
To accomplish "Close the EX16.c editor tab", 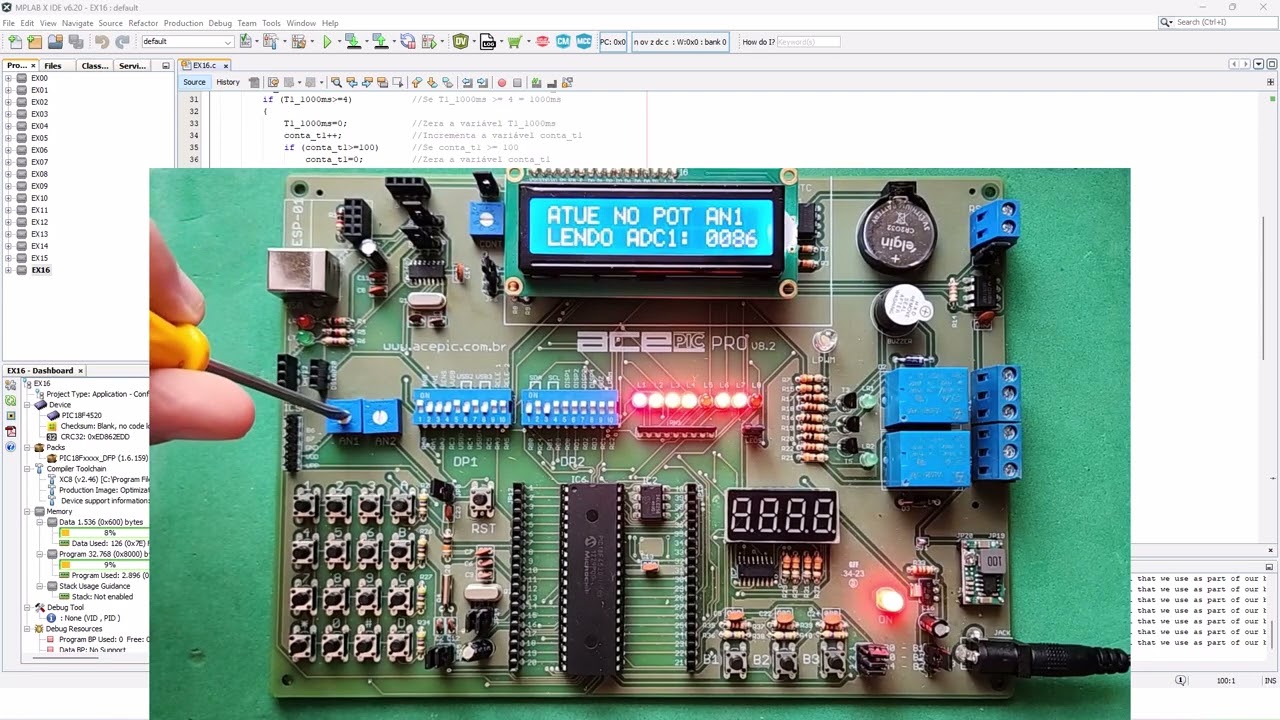I will (226, 66).
